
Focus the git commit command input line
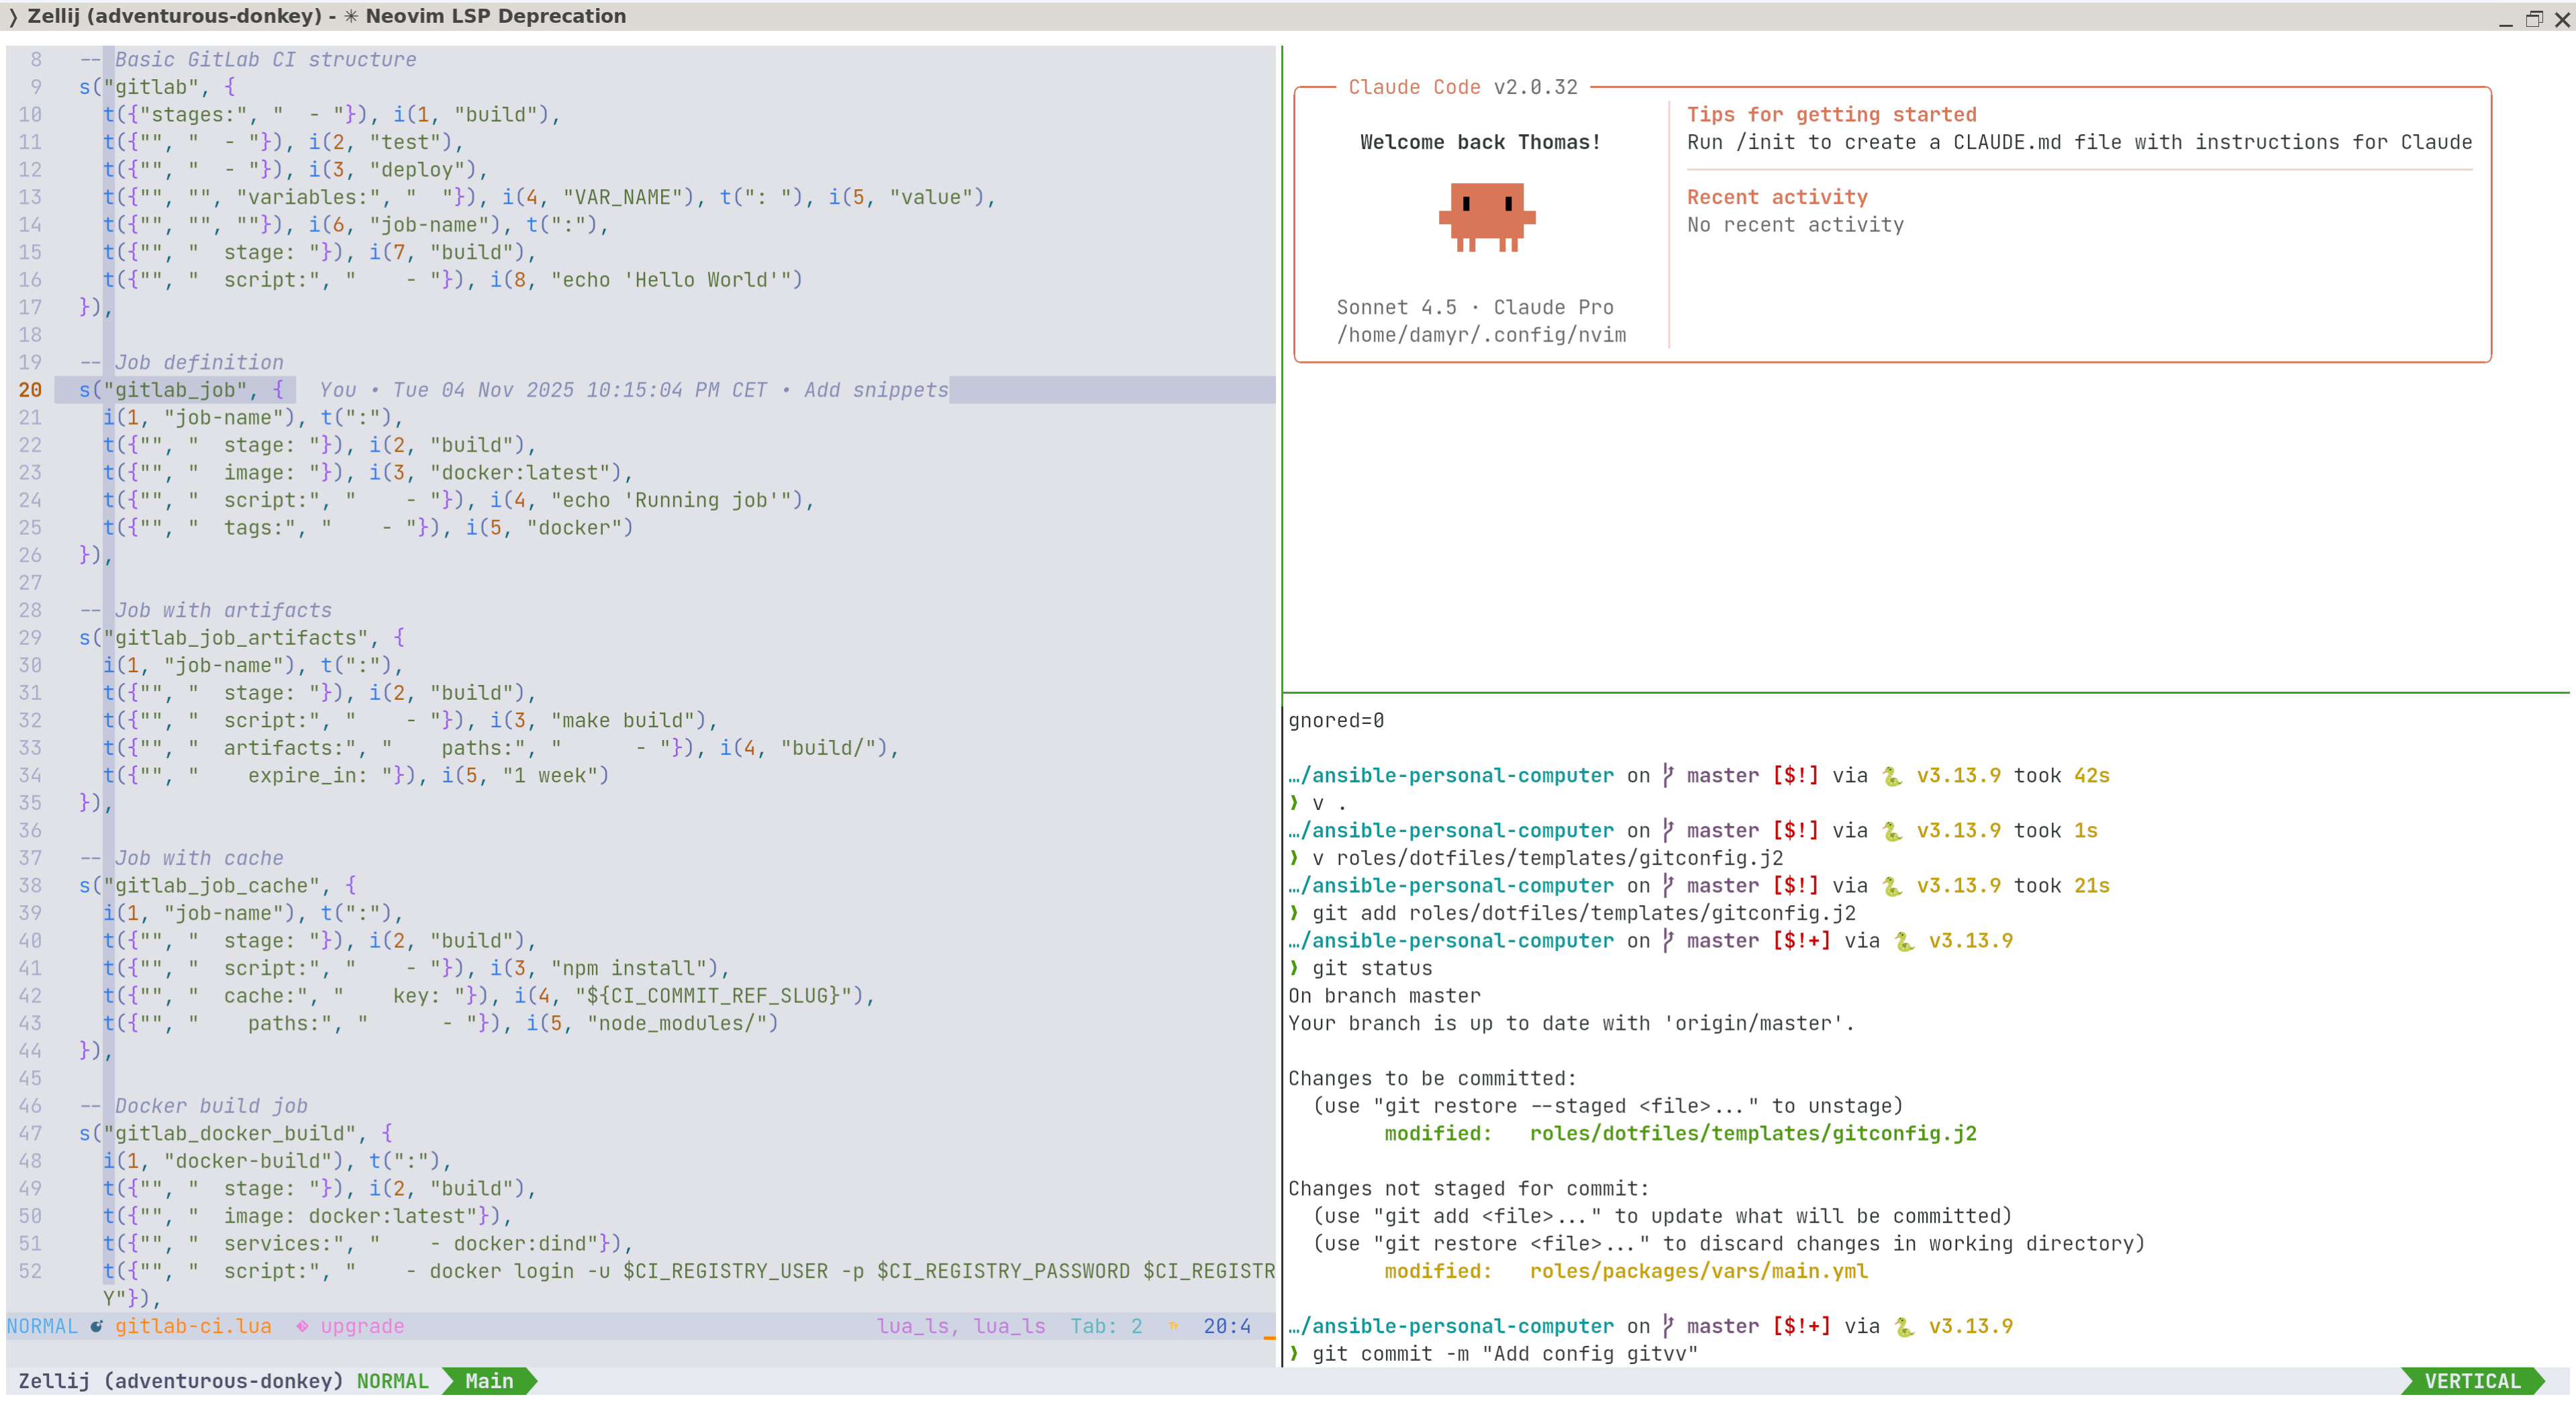1504,1354
